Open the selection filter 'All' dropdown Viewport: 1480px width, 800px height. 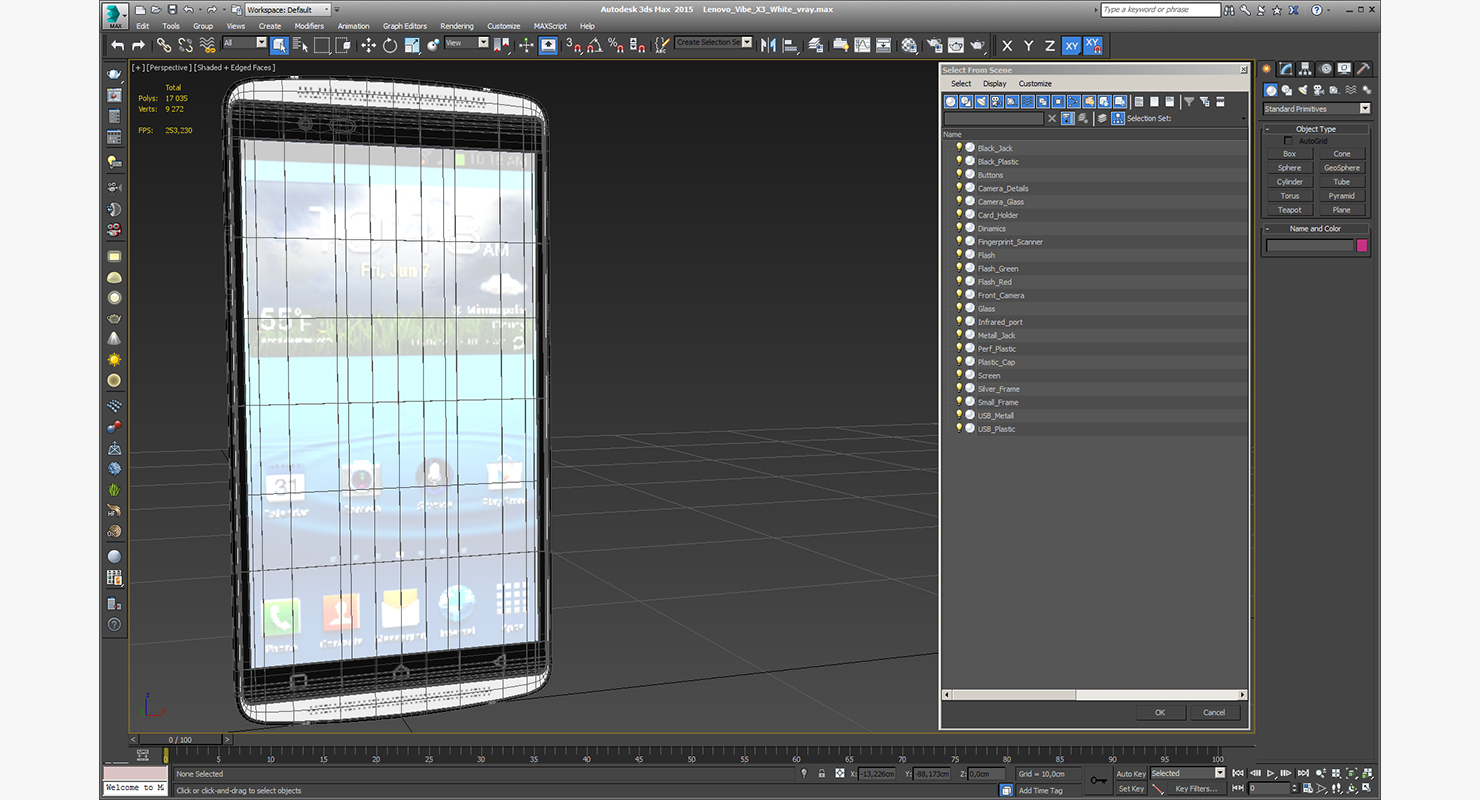(x=245, y=43)
